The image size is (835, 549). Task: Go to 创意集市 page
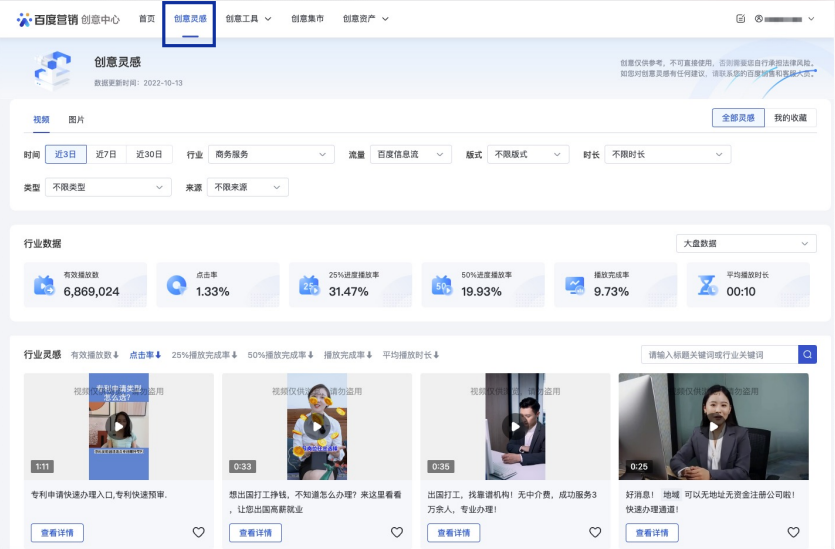[x=307, y=19]
